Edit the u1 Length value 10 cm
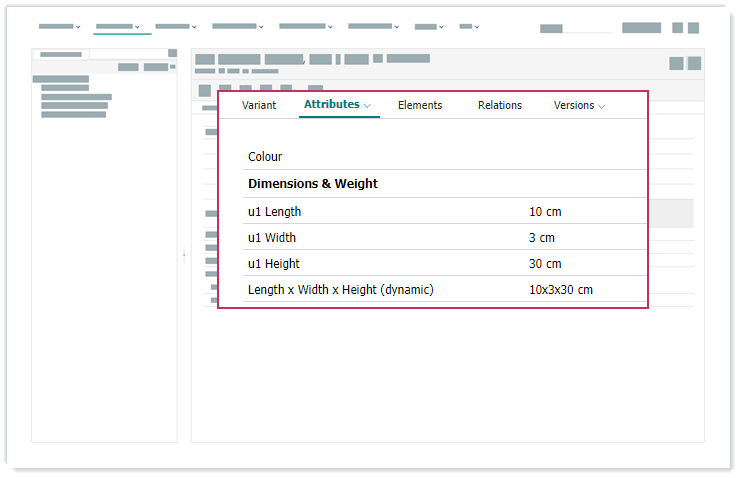740x478 pixels. click(x=549, y=212)
